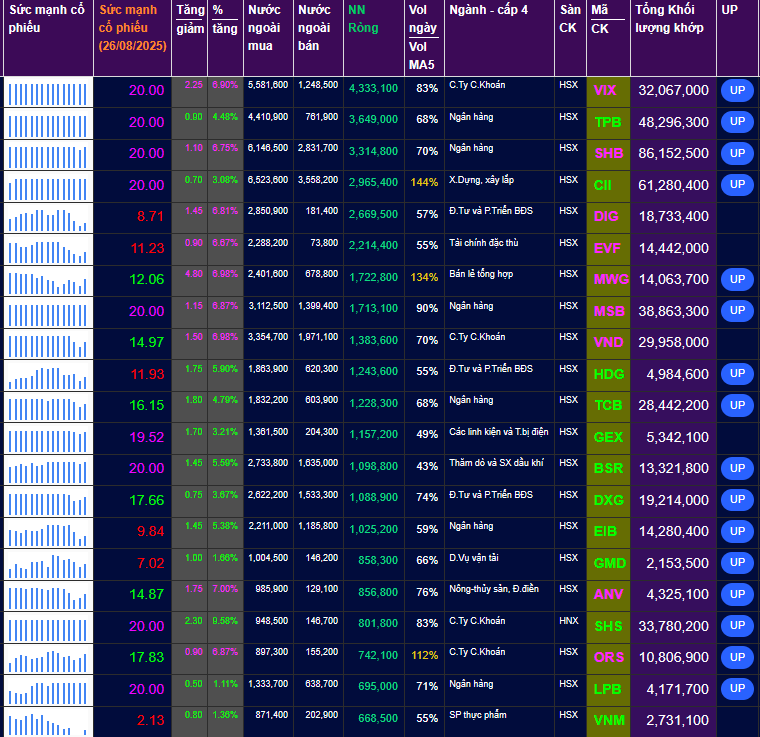760x737 pixels.
Task: Click stock strength value 19.52
Action: click(x=146, y=437)
